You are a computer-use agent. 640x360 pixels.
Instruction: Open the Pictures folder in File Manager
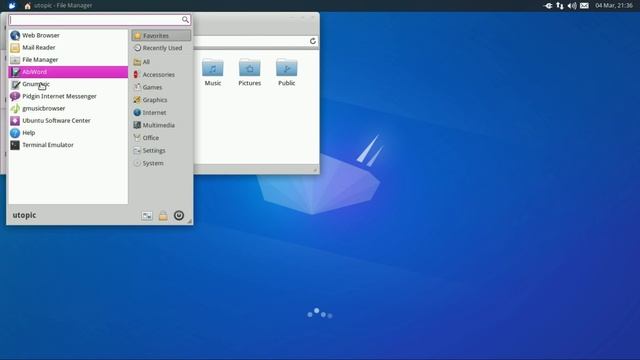[249, 73]
